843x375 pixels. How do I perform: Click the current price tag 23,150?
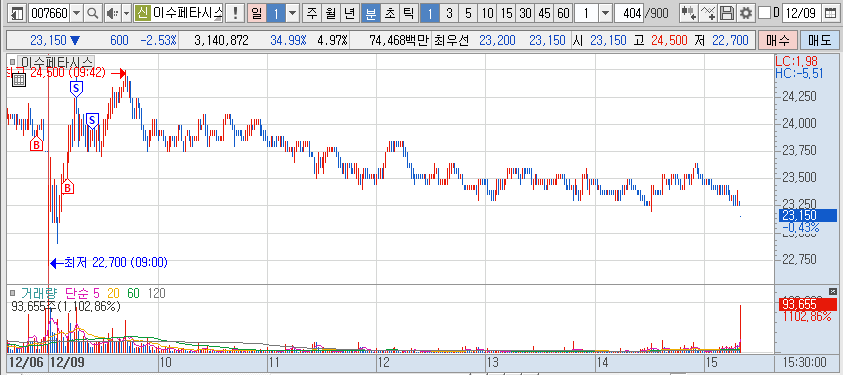point(808,215)
